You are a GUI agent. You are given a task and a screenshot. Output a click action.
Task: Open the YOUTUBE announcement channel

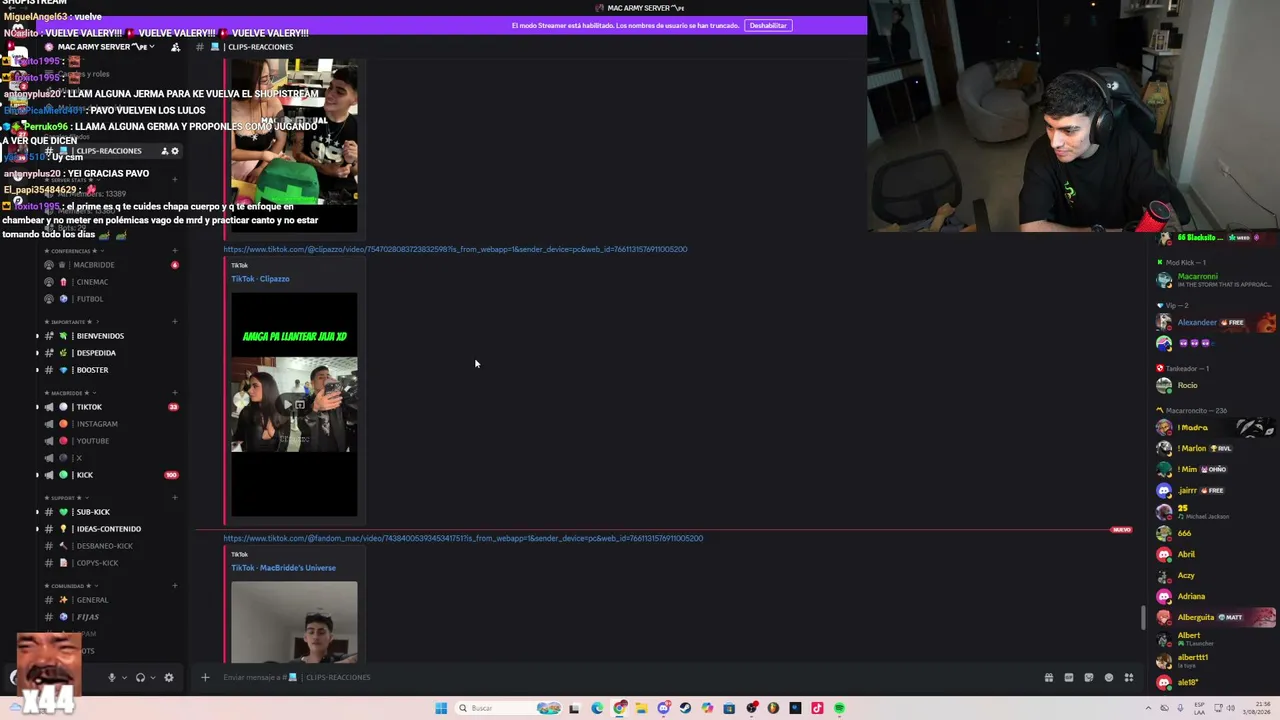click(93, 441)
